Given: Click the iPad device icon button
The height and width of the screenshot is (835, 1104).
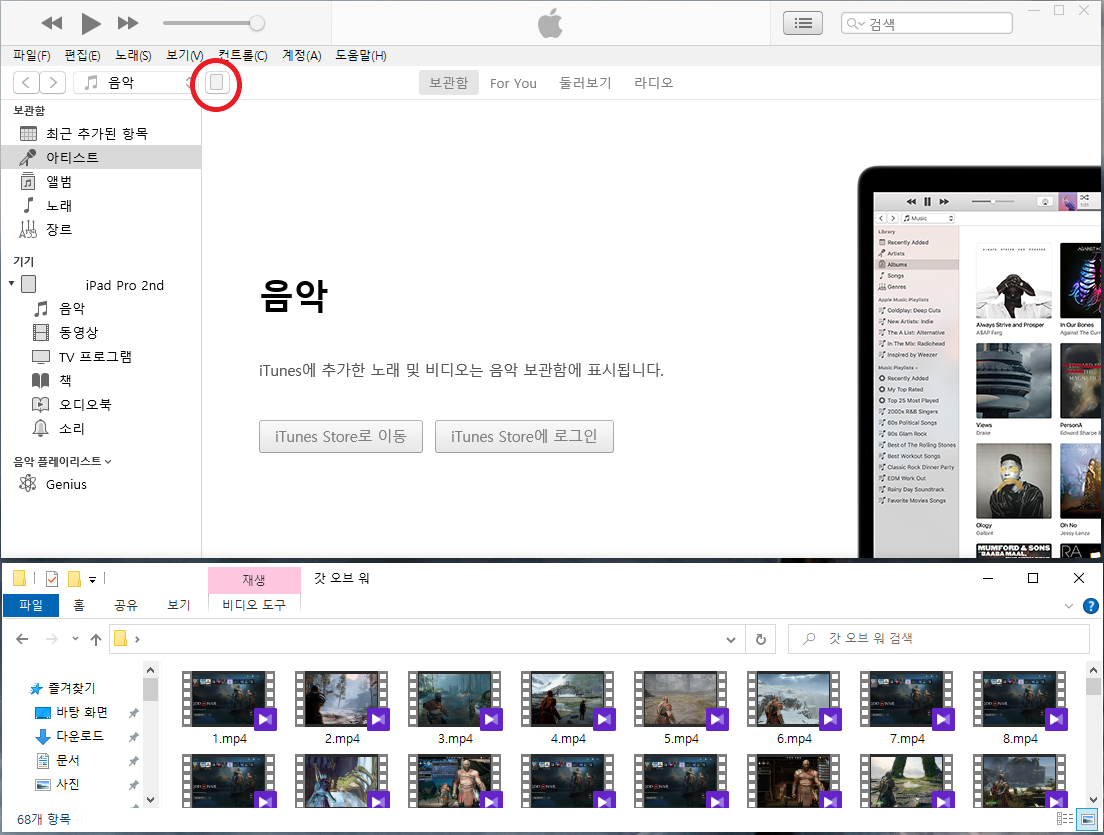Looking at the screenshot, I should click(x=217, y=82).
